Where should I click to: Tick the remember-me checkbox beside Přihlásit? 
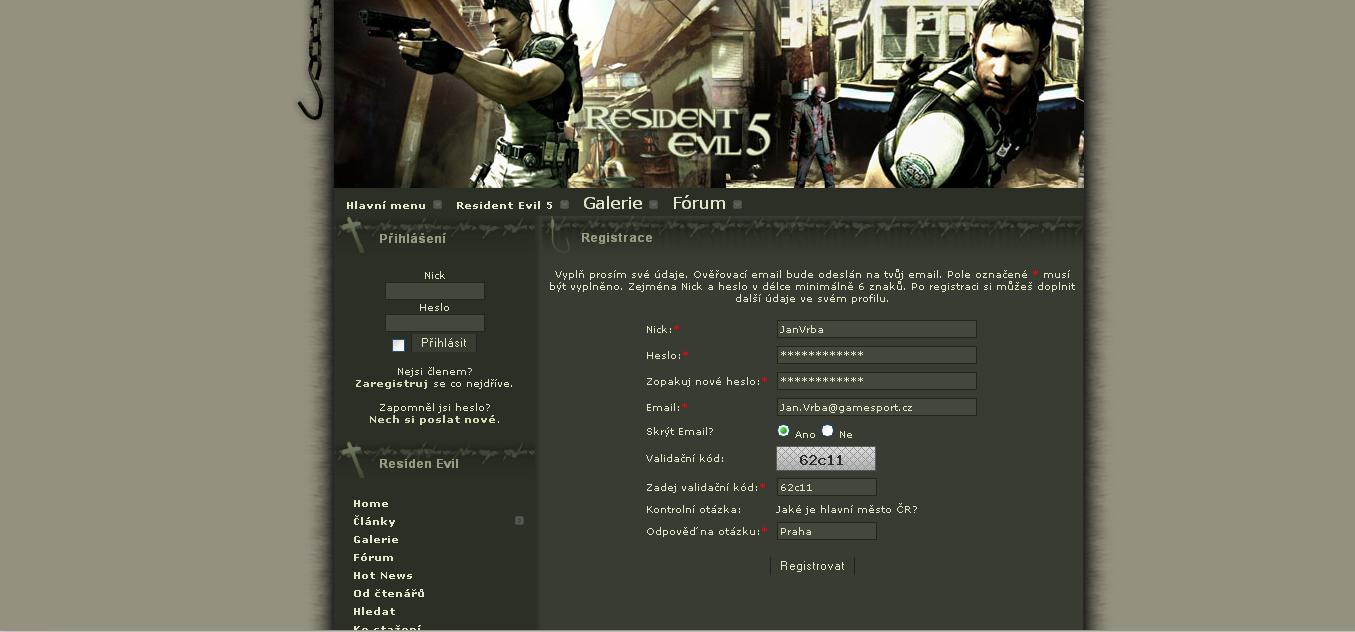coord(398,345)
